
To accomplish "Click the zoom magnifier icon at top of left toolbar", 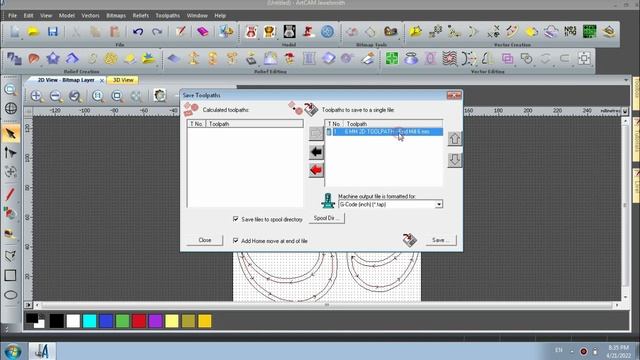I will click(x=10, y=89).
